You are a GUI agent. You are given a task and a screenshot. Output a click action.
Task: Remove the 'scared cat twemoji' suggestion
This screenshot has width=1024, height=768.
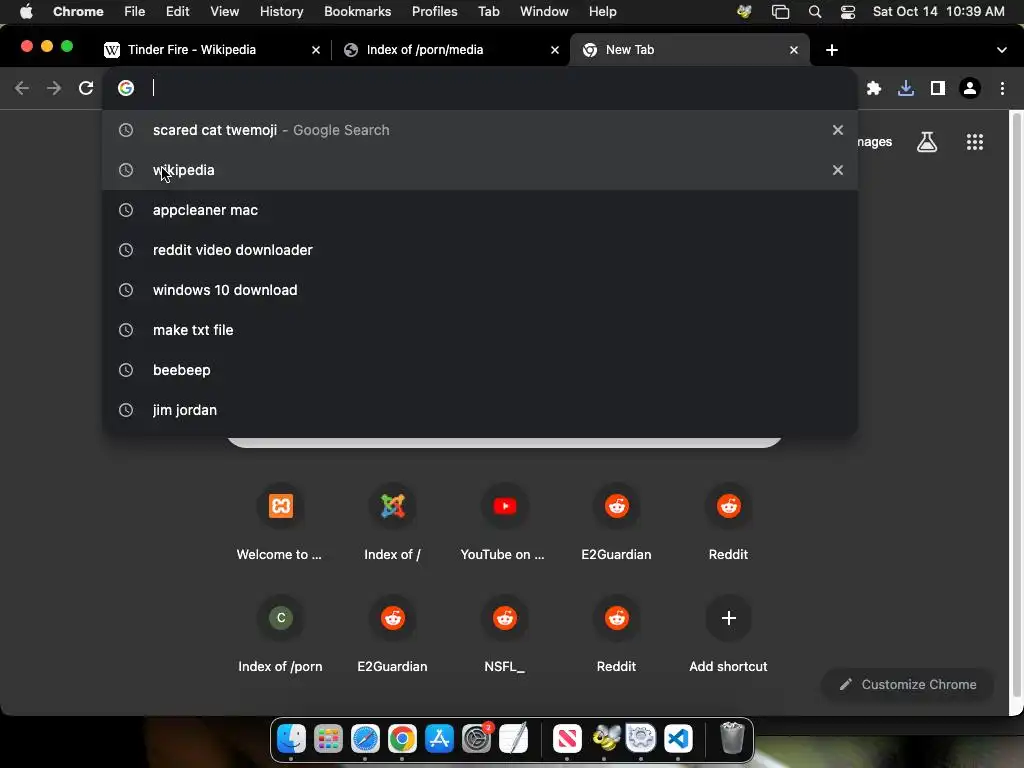tap(837, 130)
